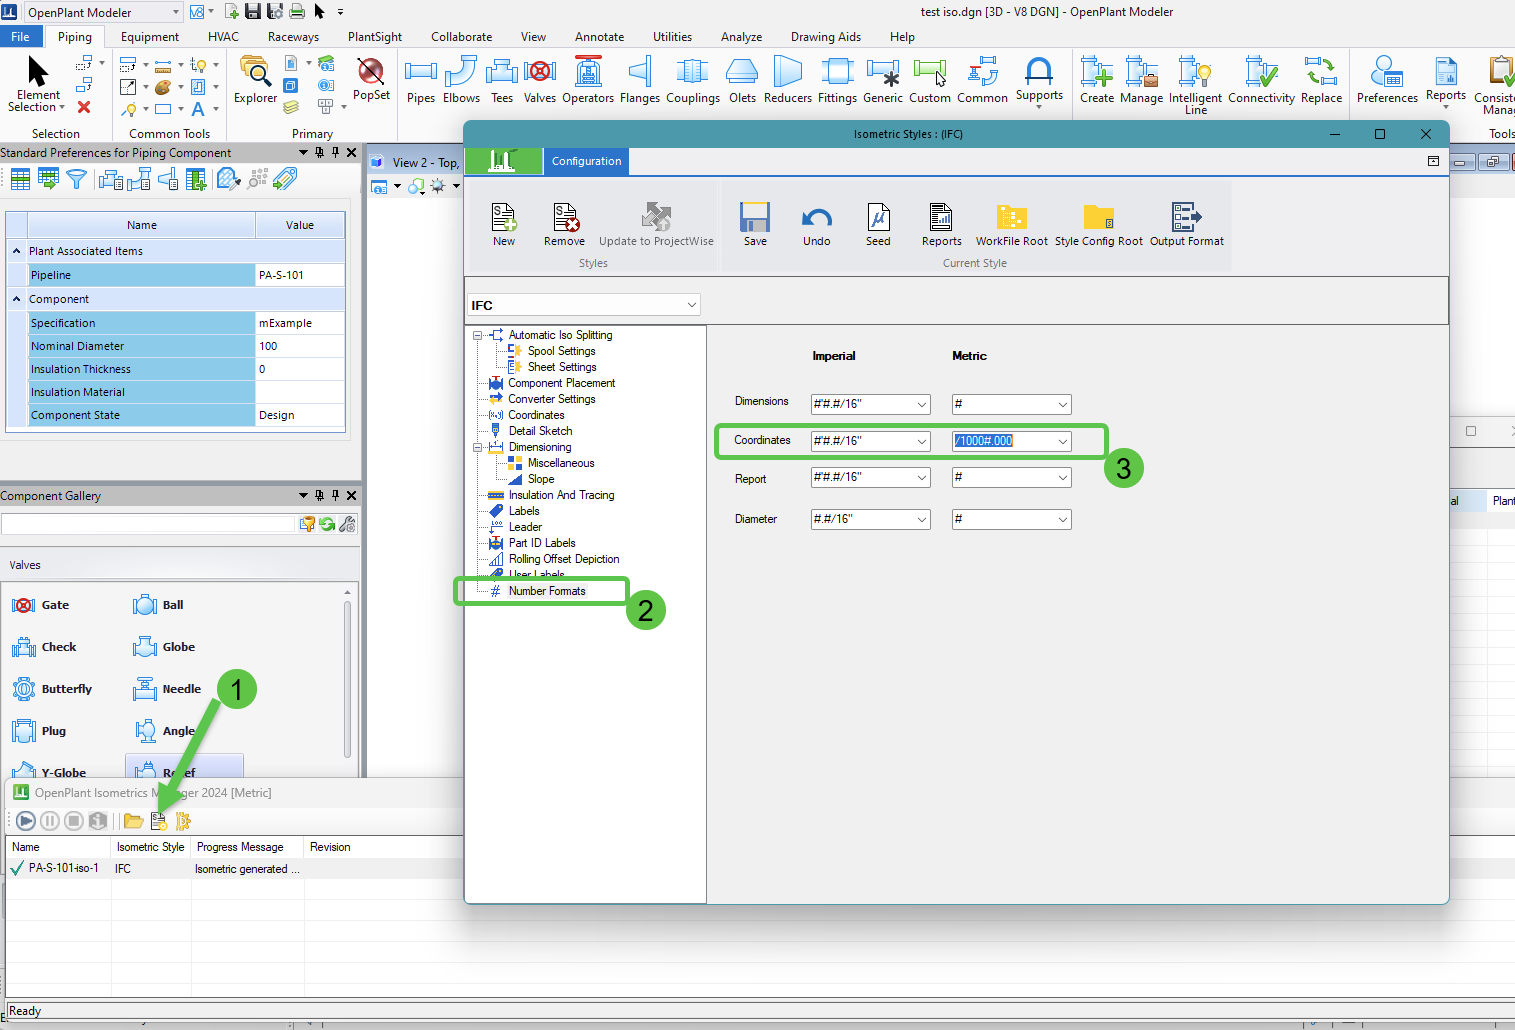Select the Gate valve in Component Gallery
Image resolution: width=1515 pixels, height=1030 pixels.
41,605
